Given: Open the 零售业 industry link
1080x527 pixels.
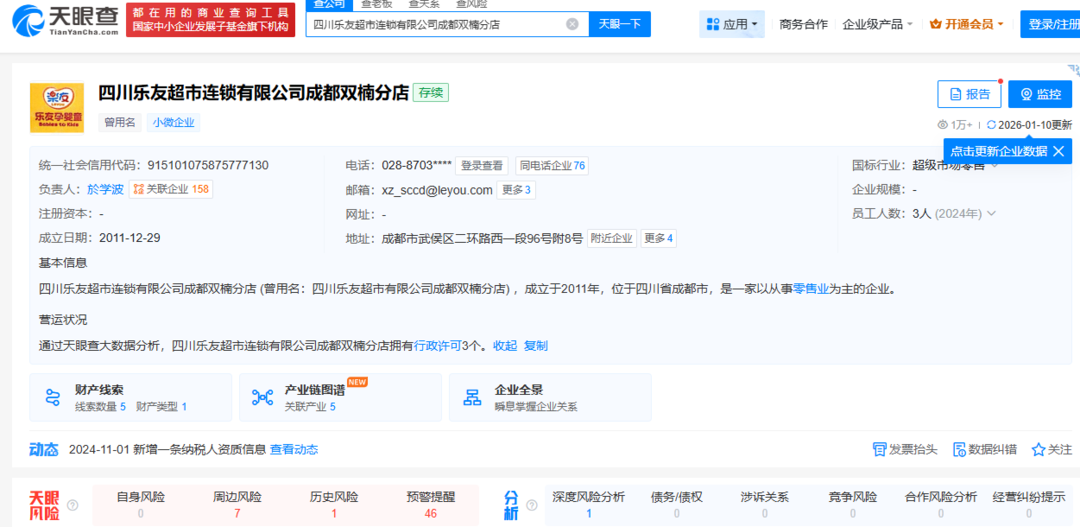Looking at the screenshot, I should tap(811, 289).
